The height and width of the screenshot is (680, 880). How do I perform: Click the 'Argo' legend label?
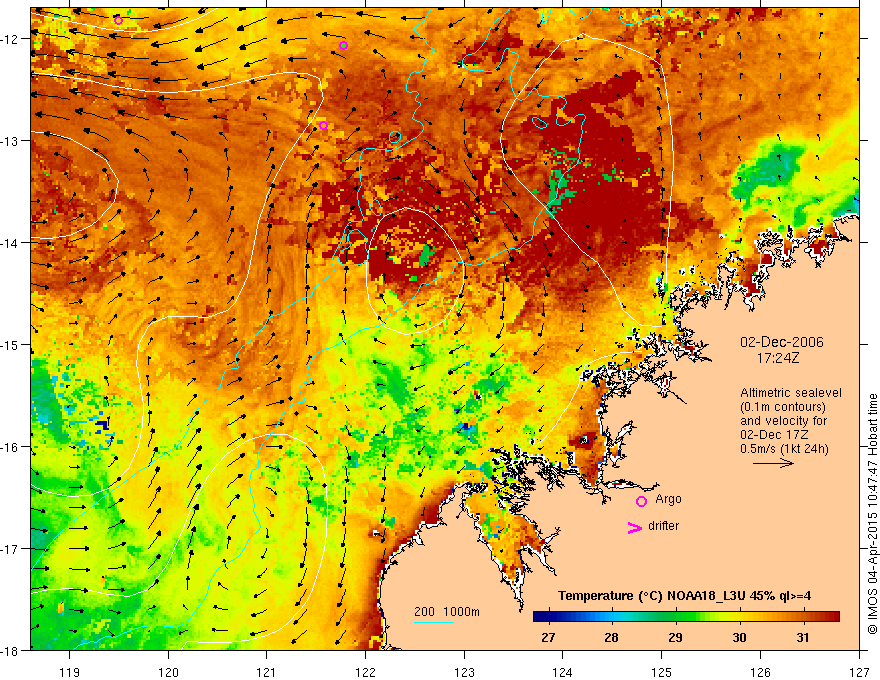668,499
